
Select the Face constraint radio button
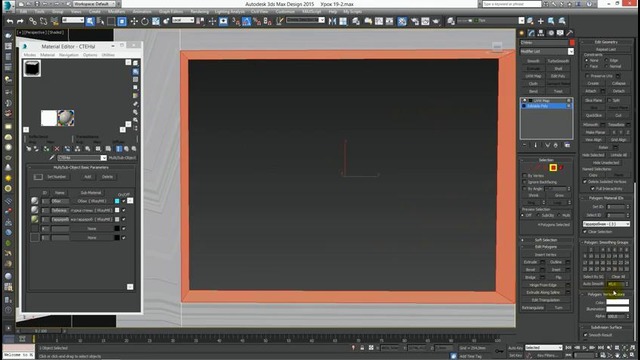point(587,66)
